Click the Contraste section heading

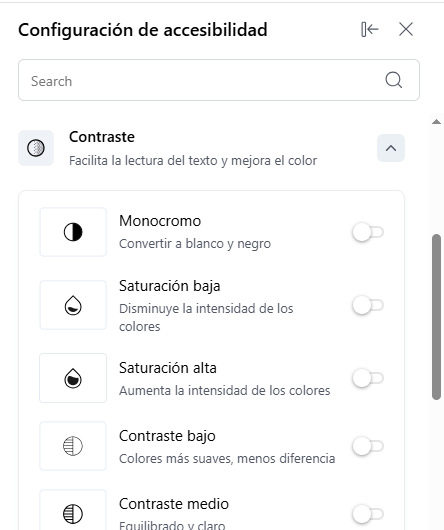102,137
